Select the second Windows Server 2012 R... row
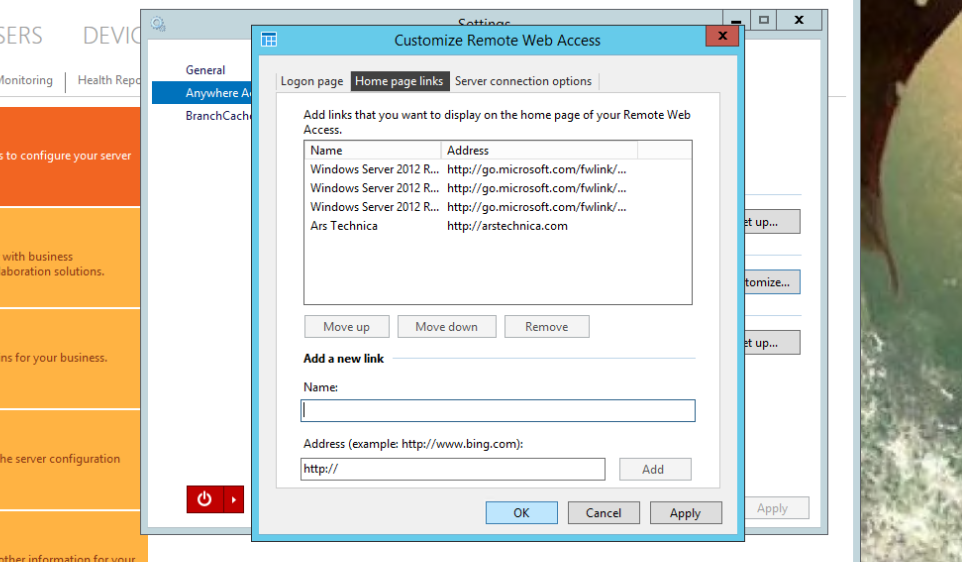This screenshot has width=962, height=562. click(498, 188)
